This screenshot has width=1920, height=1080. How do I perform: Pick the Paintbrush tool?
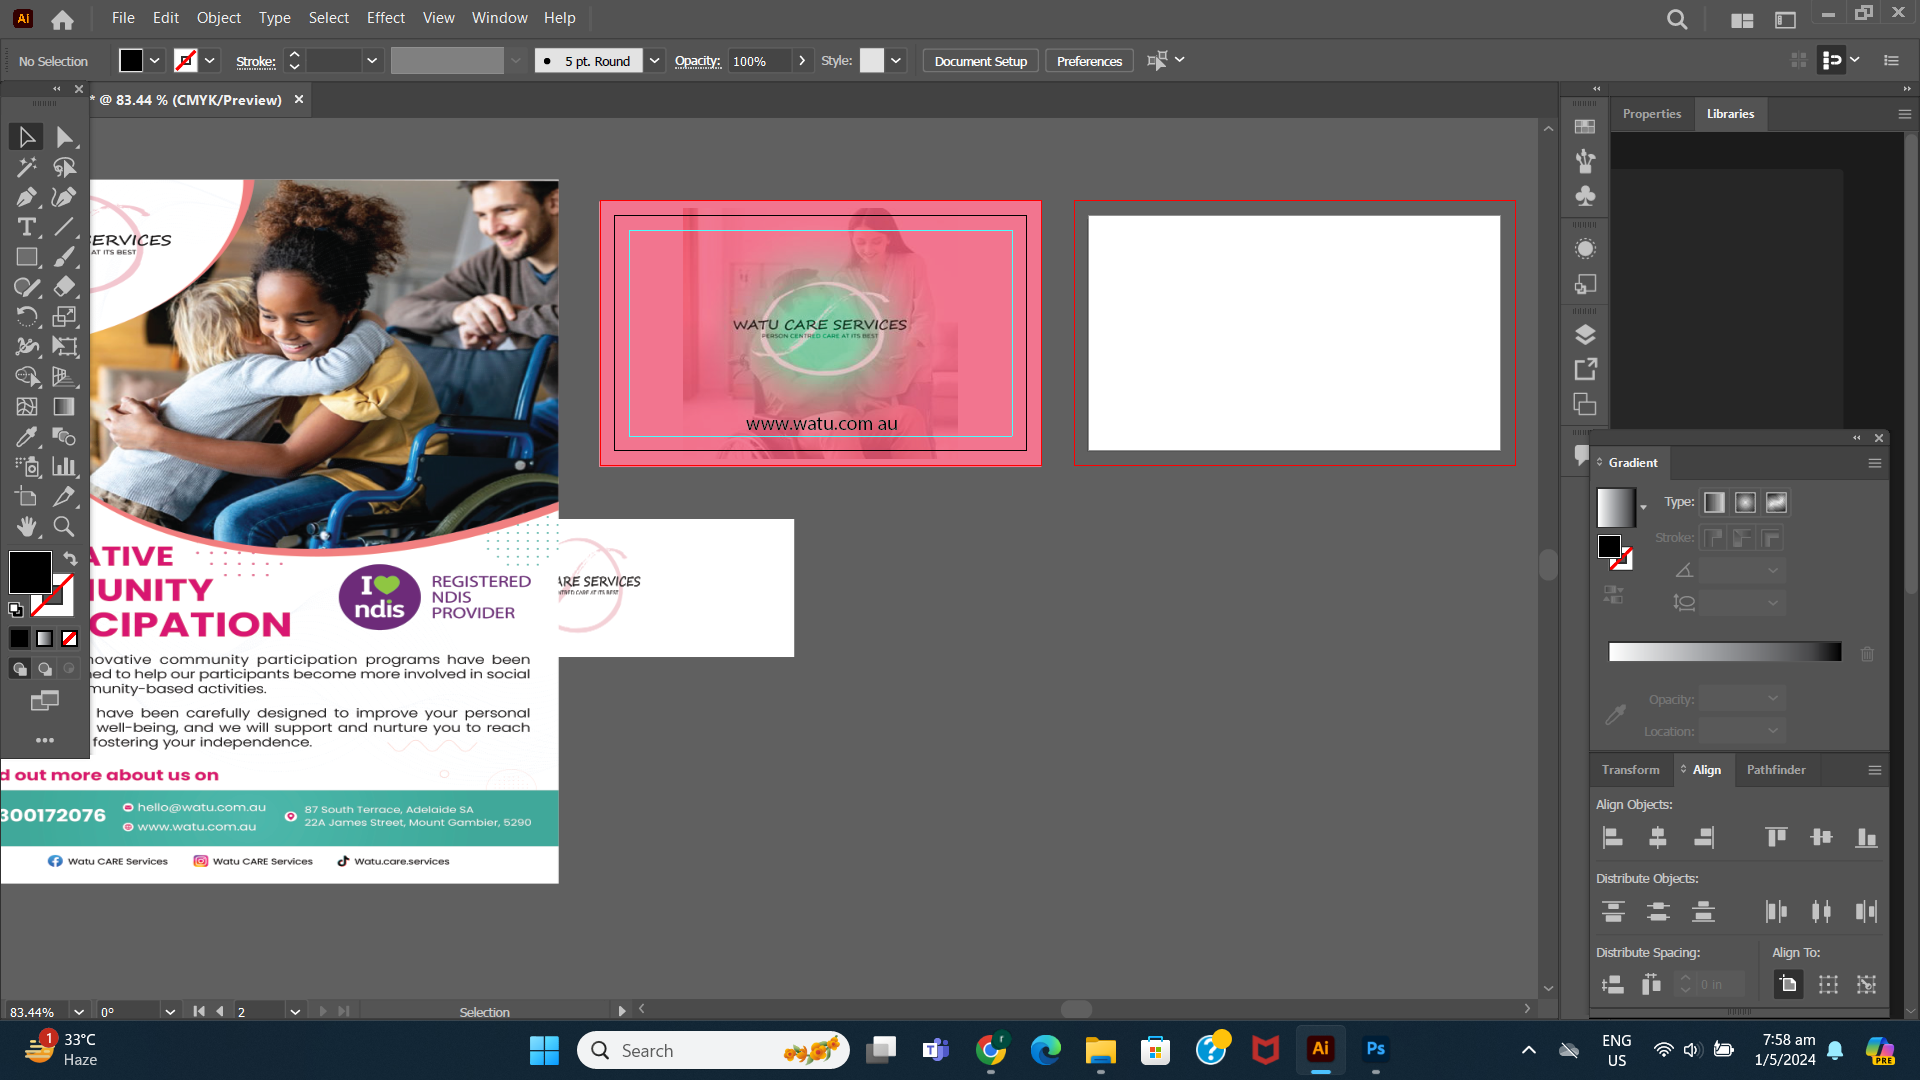tap(65, 257)
